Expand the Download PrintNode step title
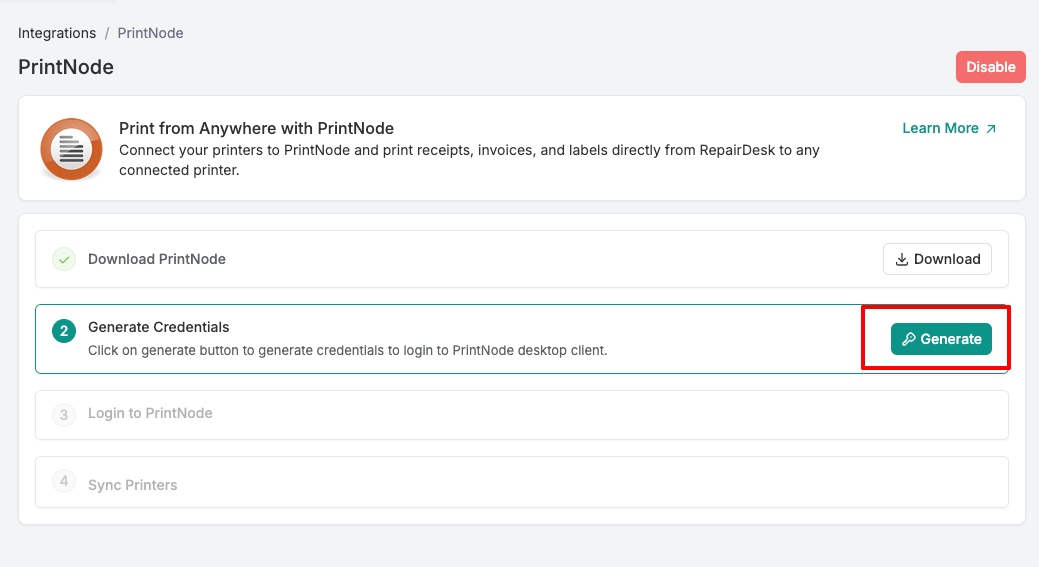 tap(157, 259)
